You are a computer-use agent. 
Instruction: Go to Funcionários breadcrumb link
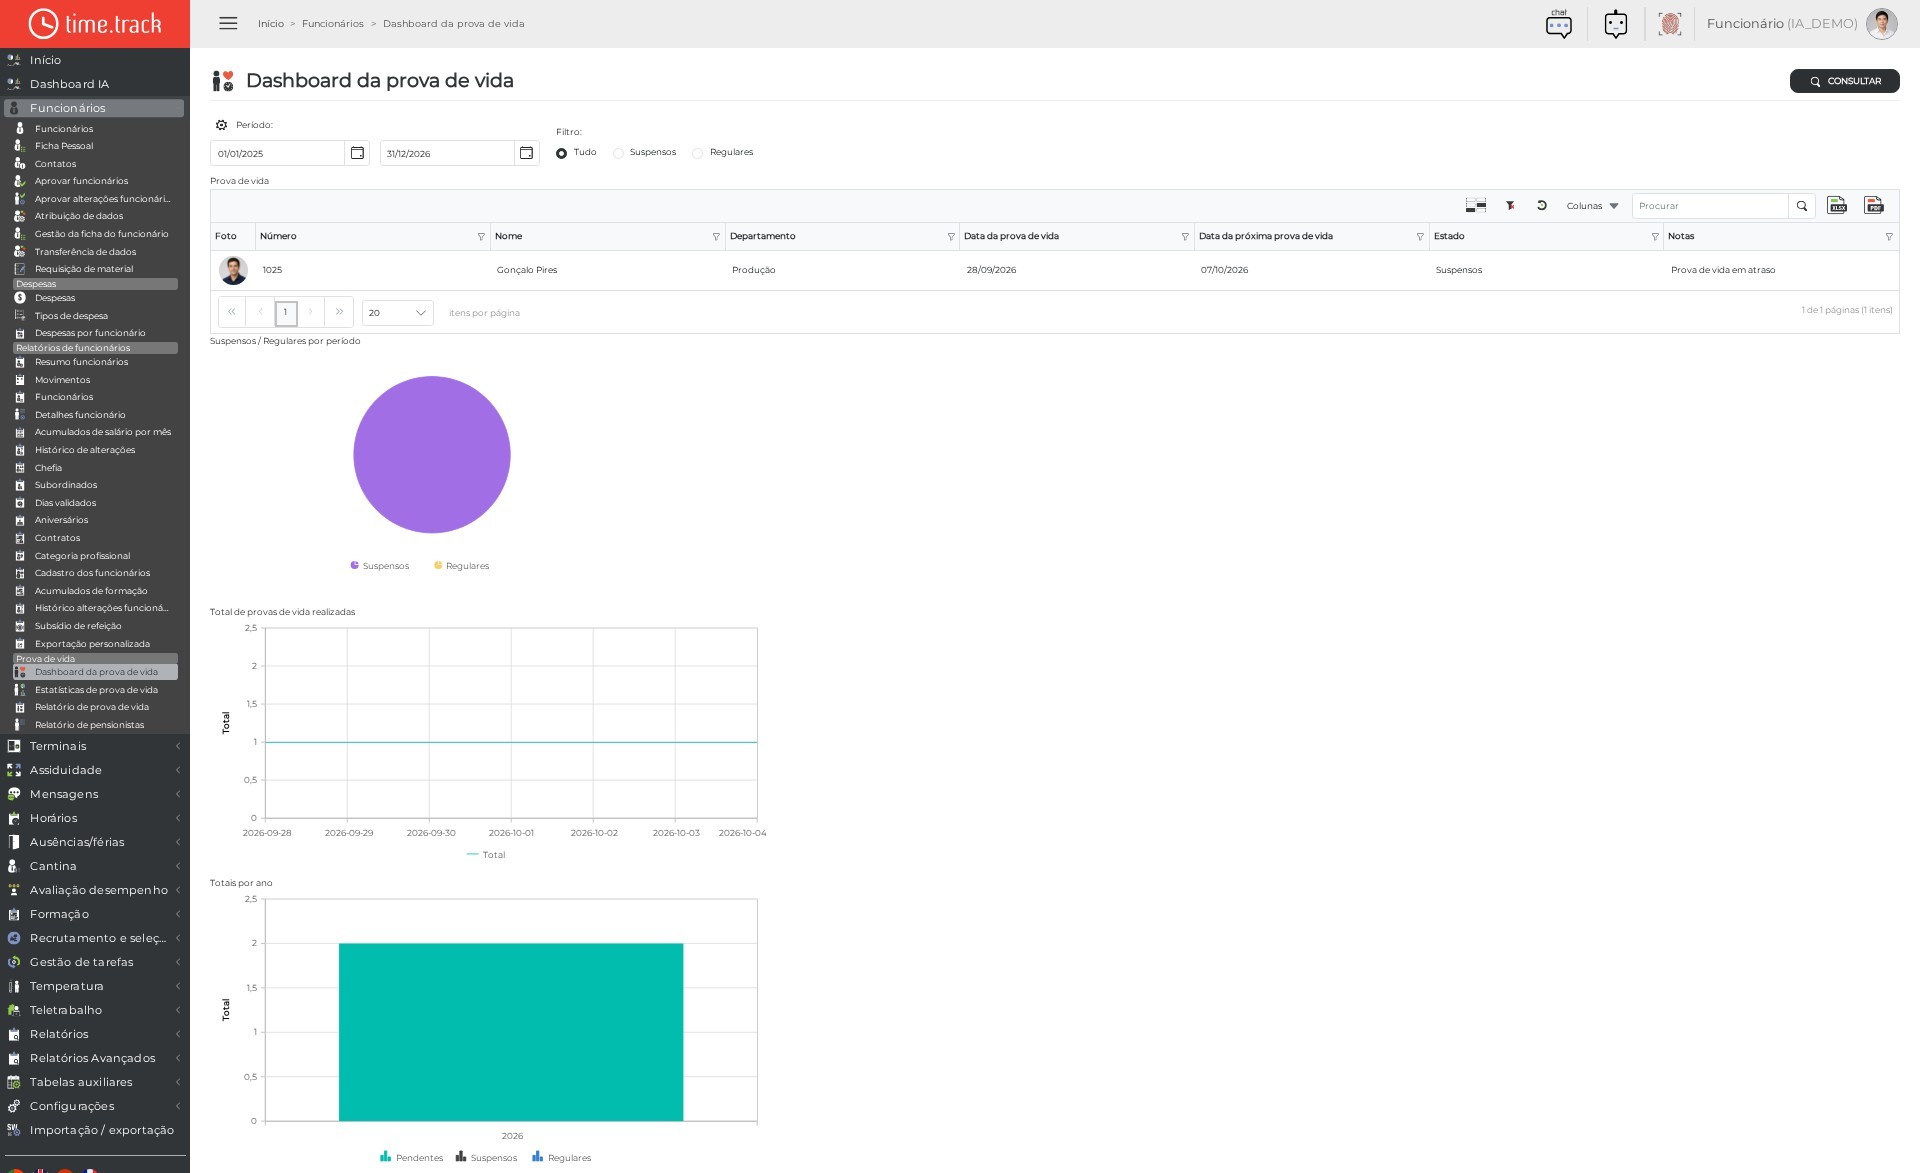tap(333, 24)
